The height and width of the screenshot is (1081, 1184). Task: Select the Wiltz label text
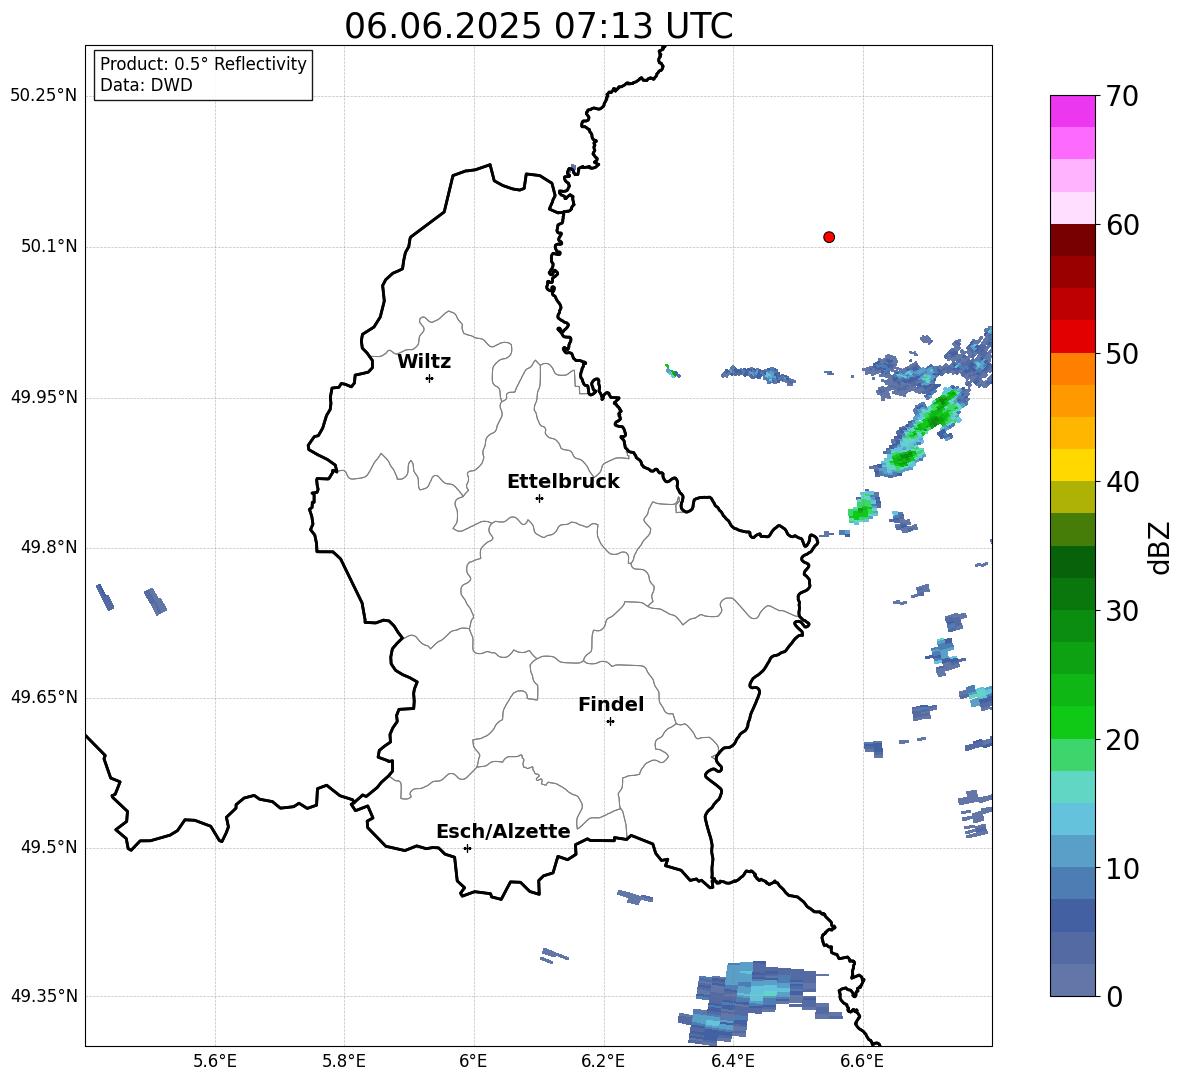point(424,362)
